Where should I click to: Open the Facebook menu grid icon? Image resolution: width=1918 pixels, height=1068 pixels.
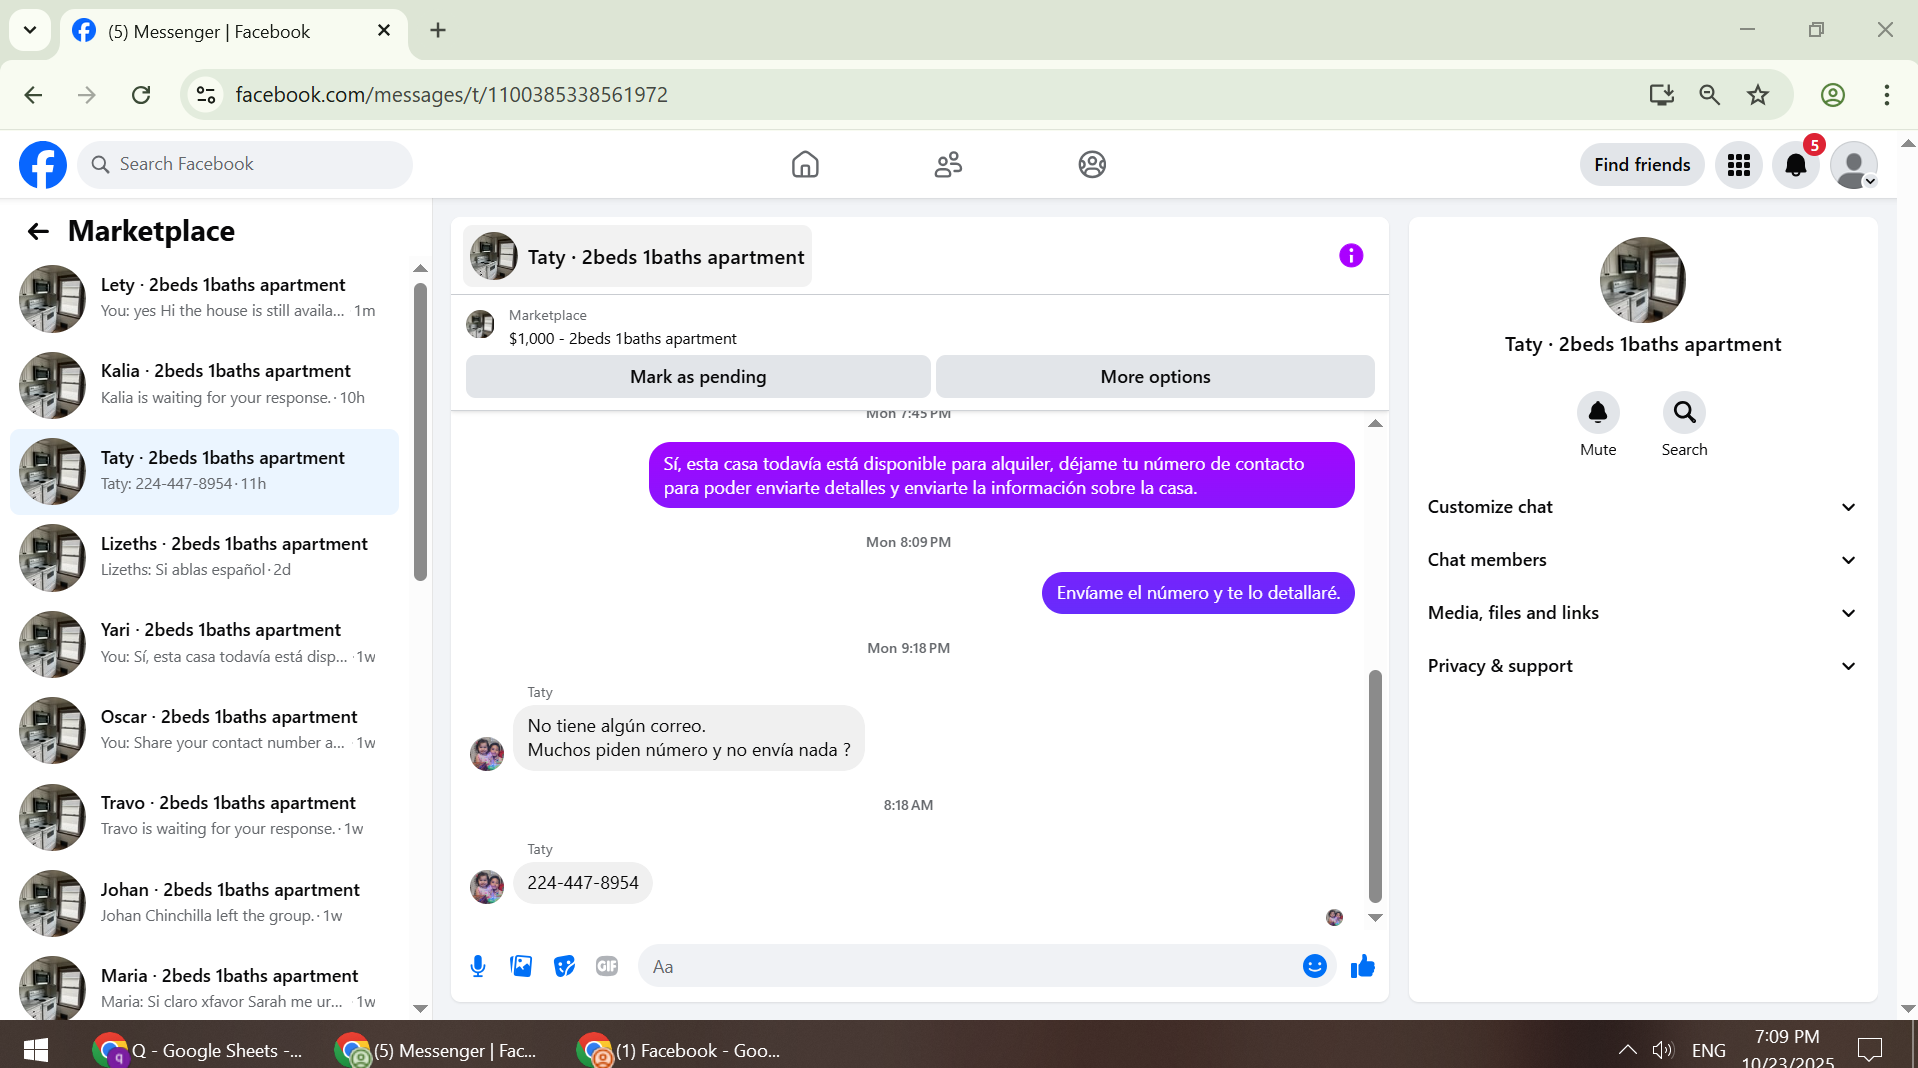click(x=1739, y=165)
